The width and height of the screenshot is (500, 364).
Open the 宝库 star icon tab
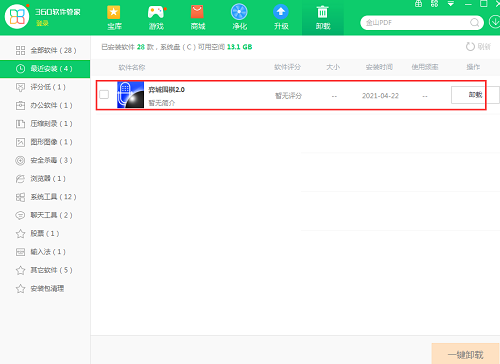click(x=114, y=17)
